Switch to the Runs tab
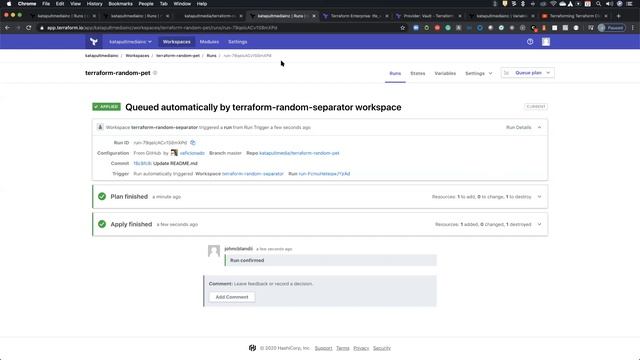Viewport: 640px width, 360px height. tap(395, 73)
